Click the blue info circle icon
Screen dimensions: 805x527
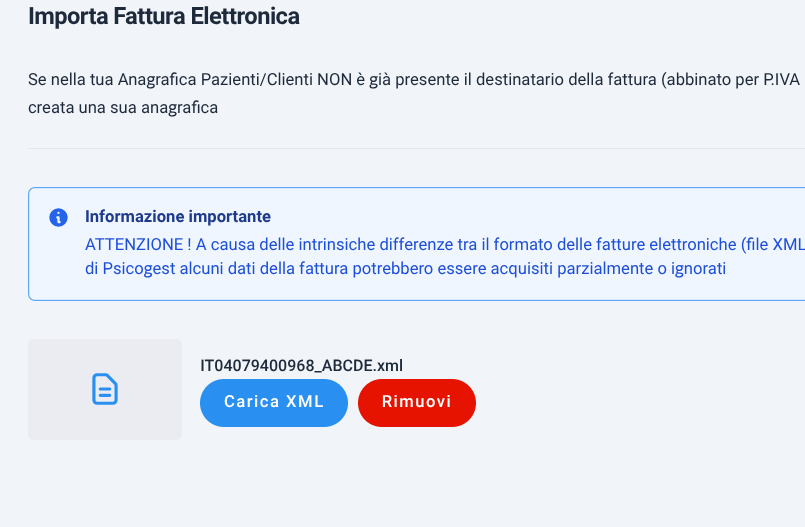59,217
